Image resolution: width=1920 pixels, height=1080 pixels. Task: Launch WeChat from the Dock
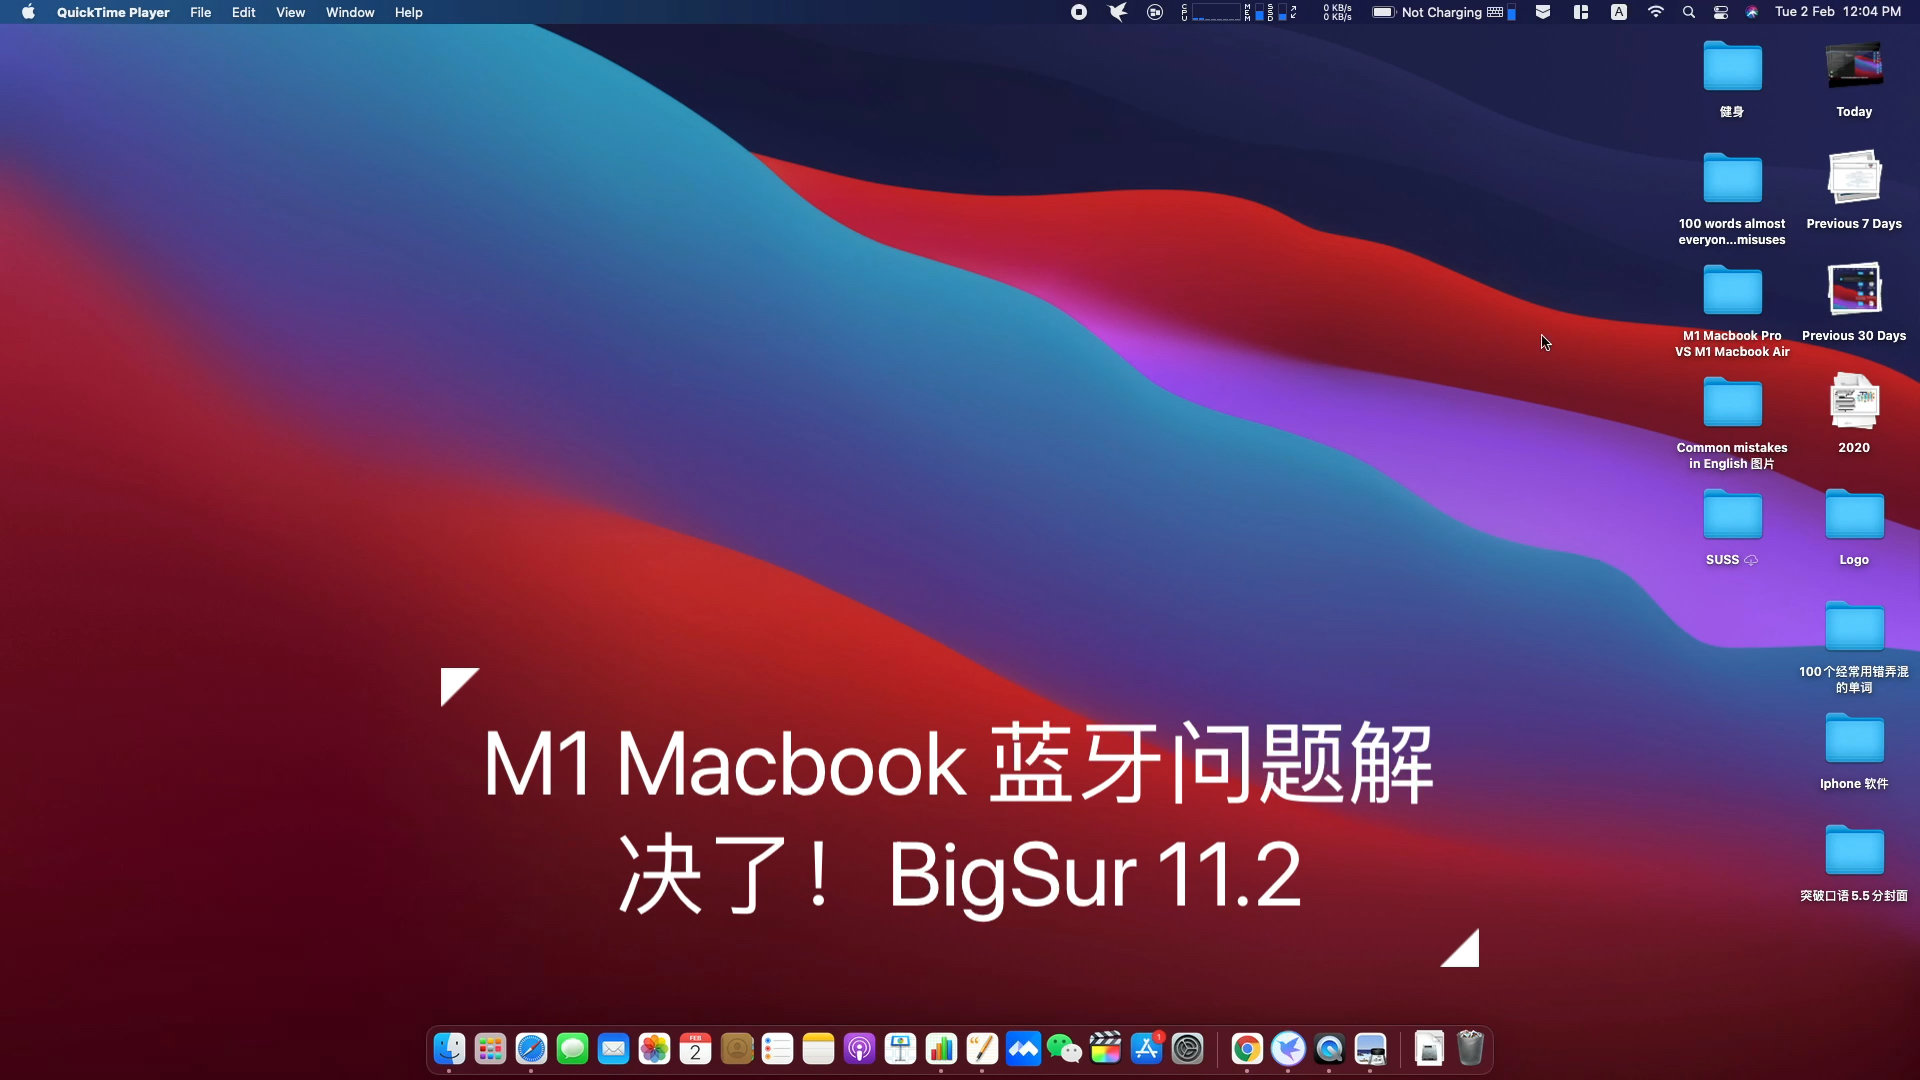pos(1064,1049)
